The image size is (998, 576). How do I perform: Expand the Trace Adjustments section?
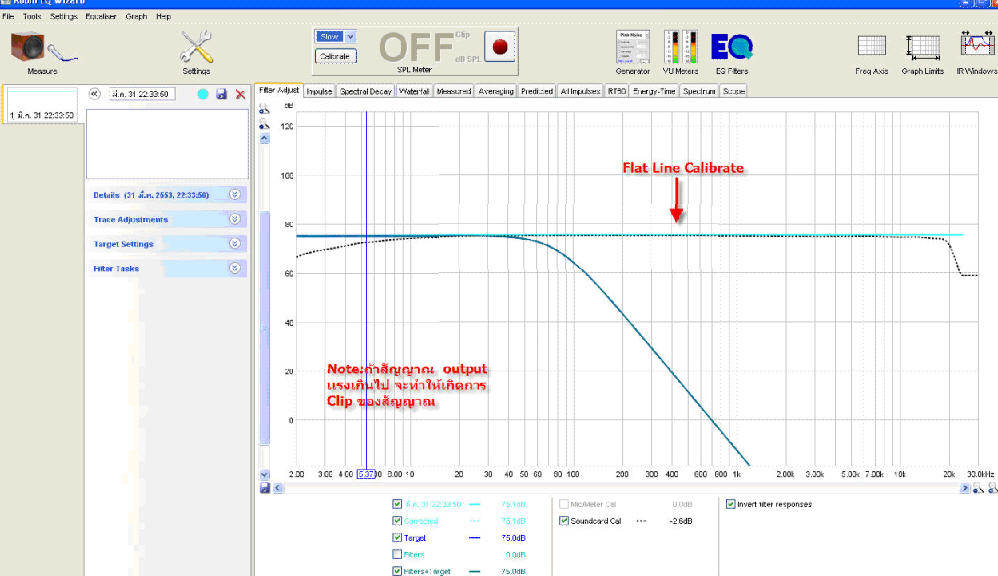(x=235, y=219)
